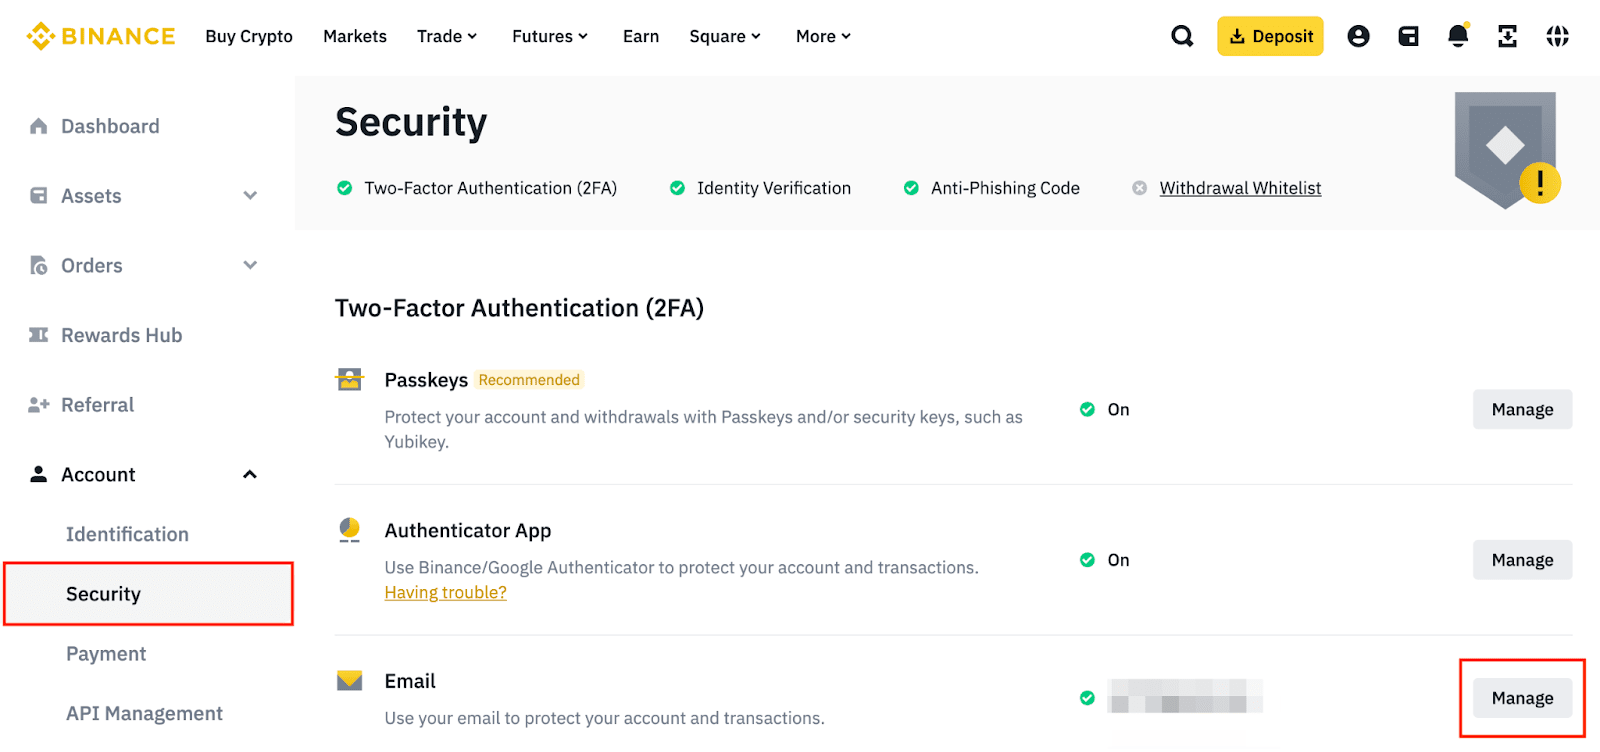Click the Referral add-person icon

39,405
